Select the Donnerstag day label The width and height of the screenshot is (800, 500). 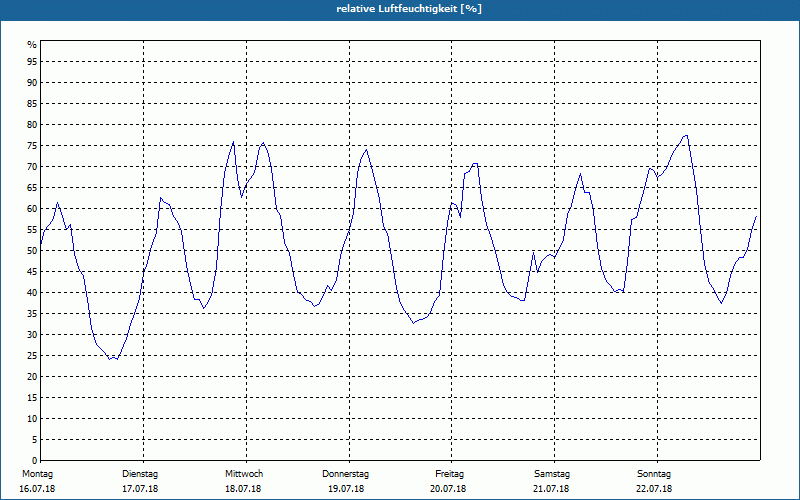tap(345, 474)
